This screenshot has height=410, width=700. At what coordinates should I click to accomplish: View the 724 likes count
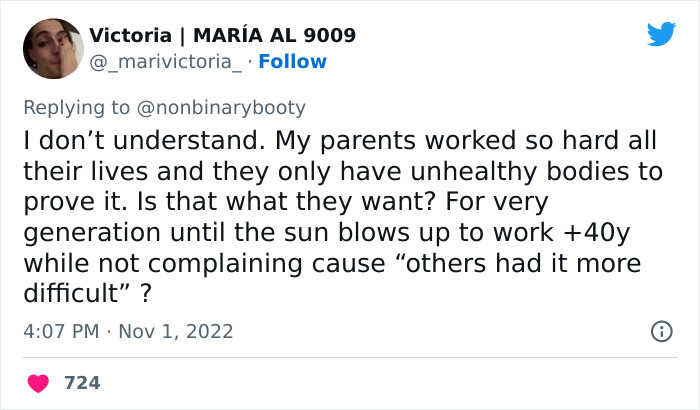82,383
